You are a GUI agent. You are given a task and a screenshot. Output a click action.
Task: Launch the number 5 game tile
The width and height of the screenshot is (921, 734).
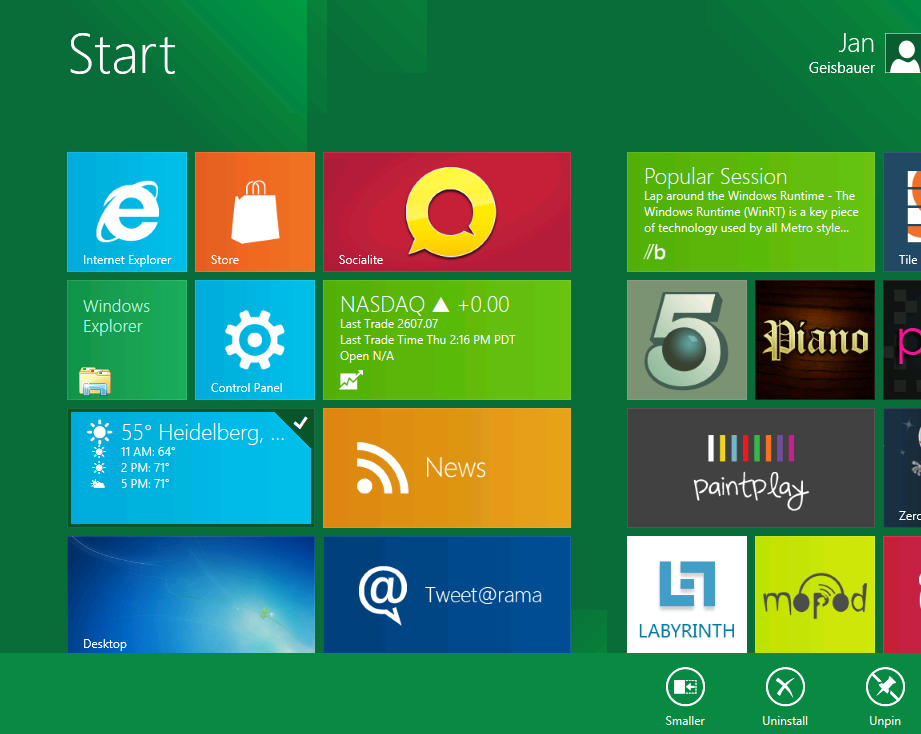[x=687, y=340]
